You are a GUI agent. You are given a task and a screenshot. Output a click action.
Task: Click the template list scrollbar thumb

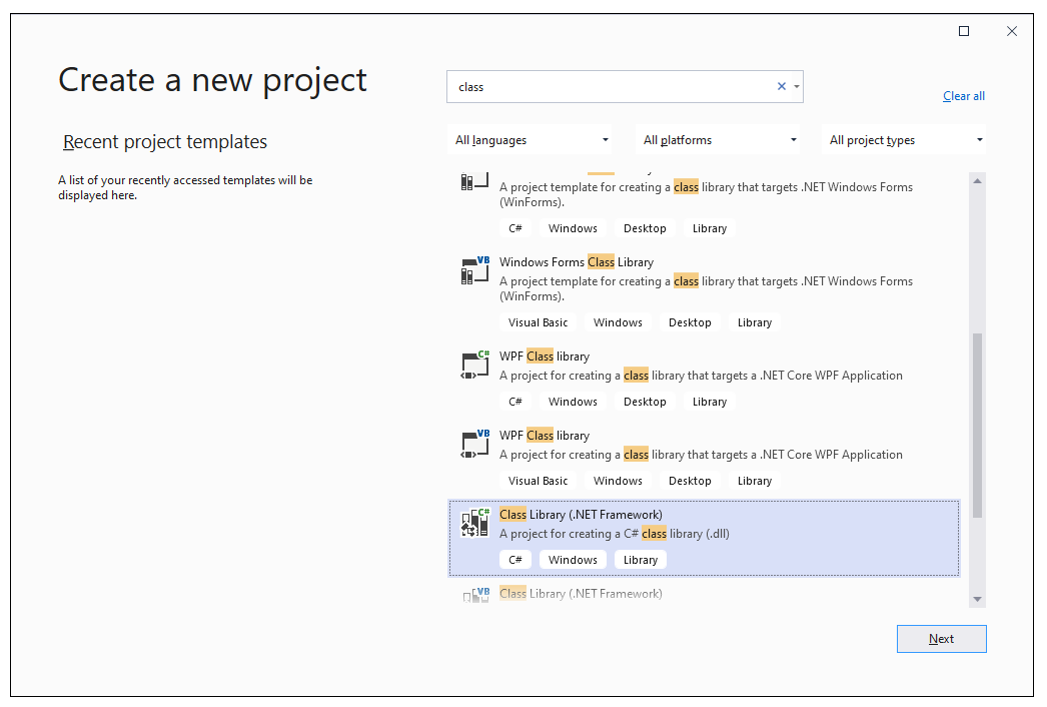click(x=978, y=425)
